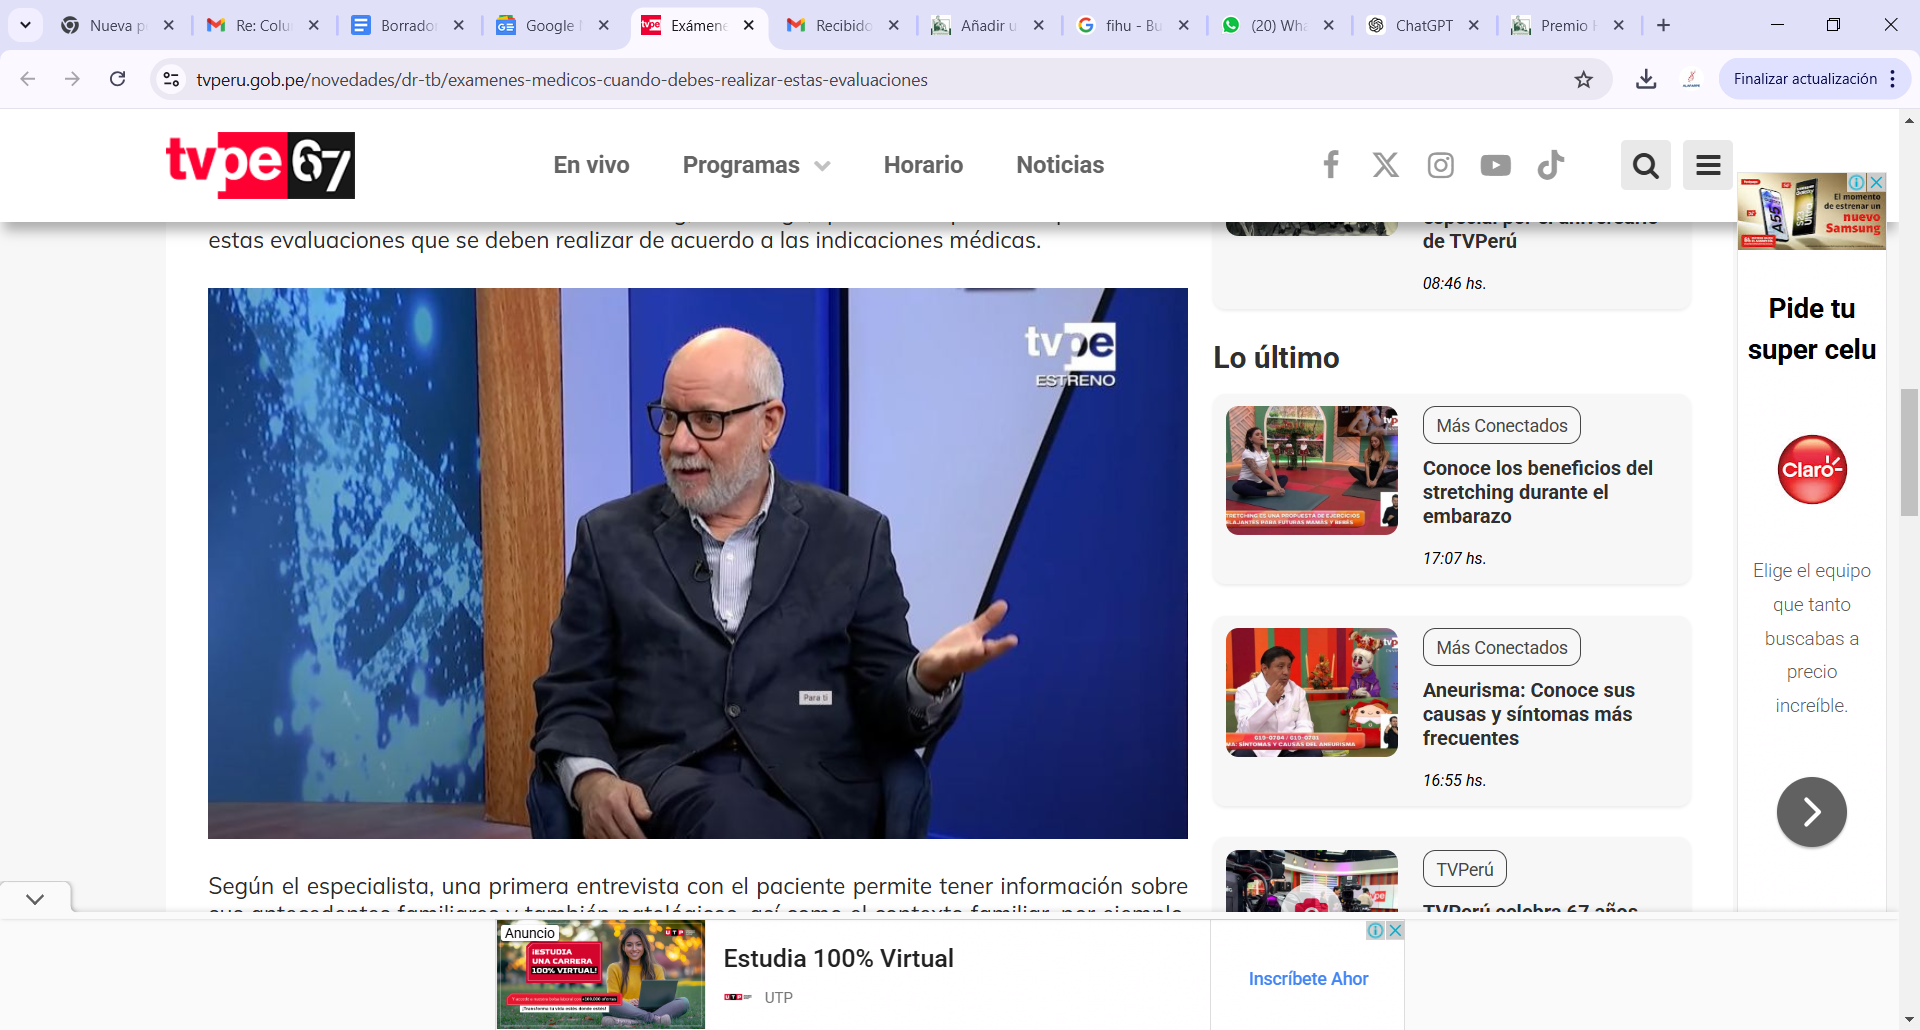Bookmark this page with star icon
1920x1030 pixels.
point(1584,79)
